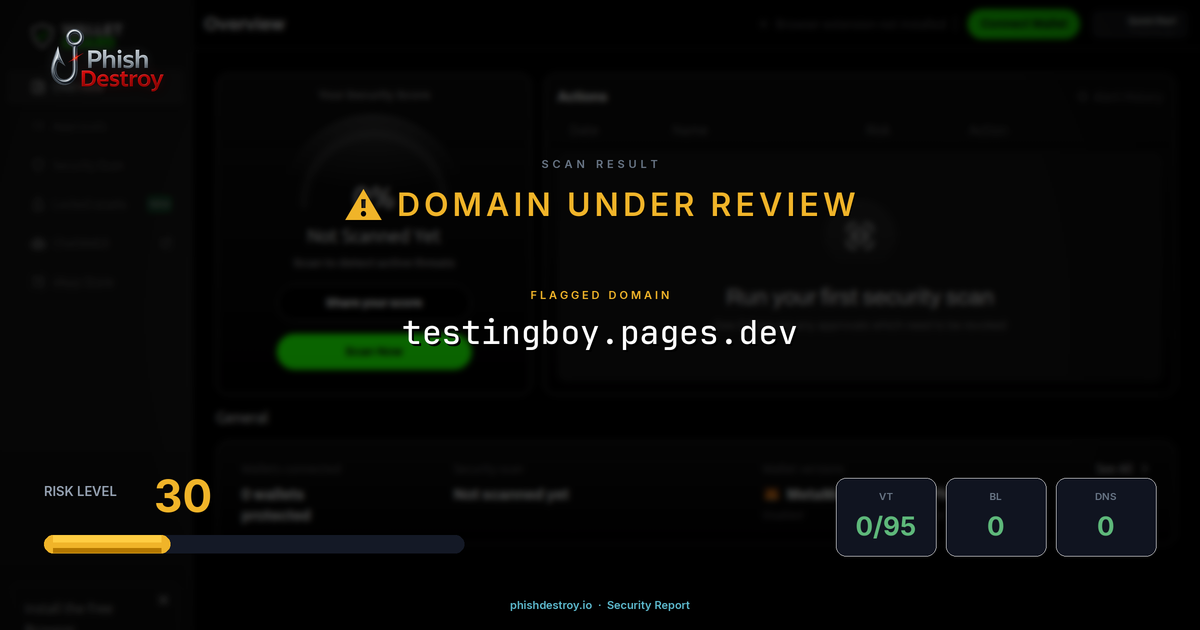Click the flagged domain testingboy.pages.dev
Screen dimensions: 1200x630
tap(600, 333)
